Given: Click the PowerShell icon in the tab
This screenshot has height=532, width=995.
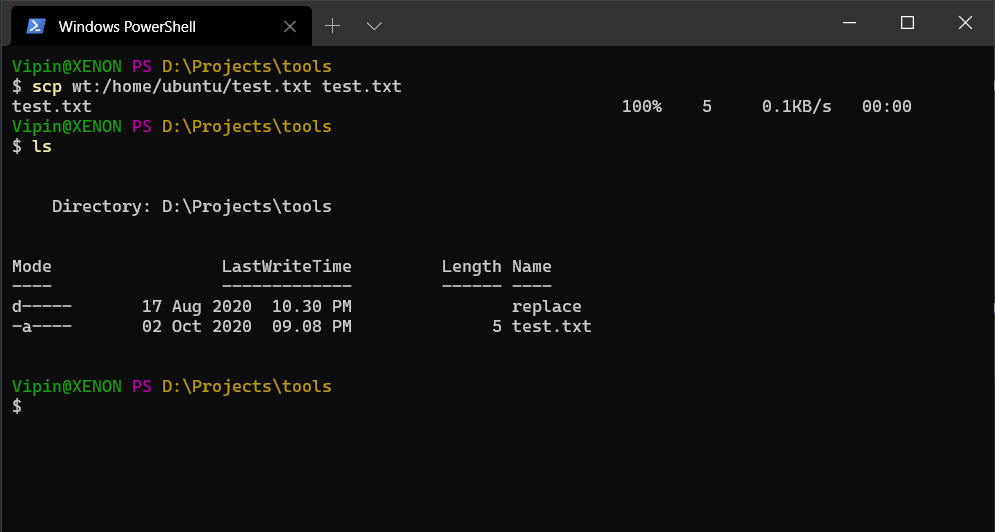Looking at the screenshot, I should (x=35, y=26).
